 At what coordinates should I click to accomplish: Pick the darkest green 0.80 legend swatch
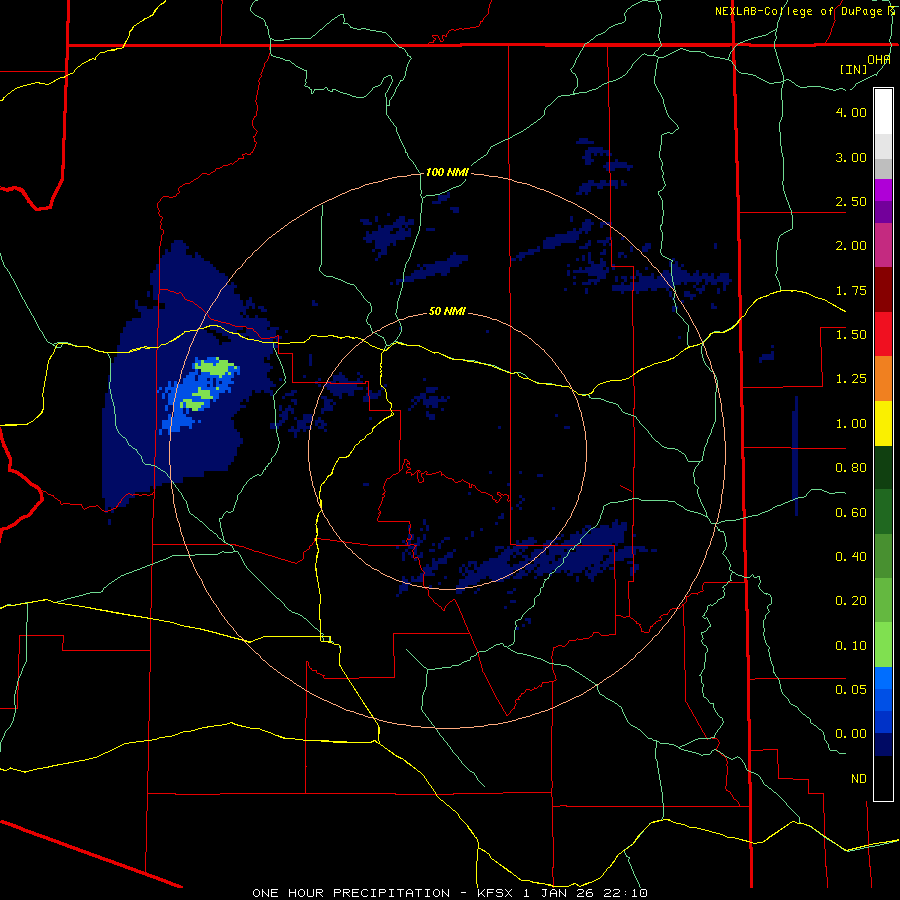coord(883,467)
